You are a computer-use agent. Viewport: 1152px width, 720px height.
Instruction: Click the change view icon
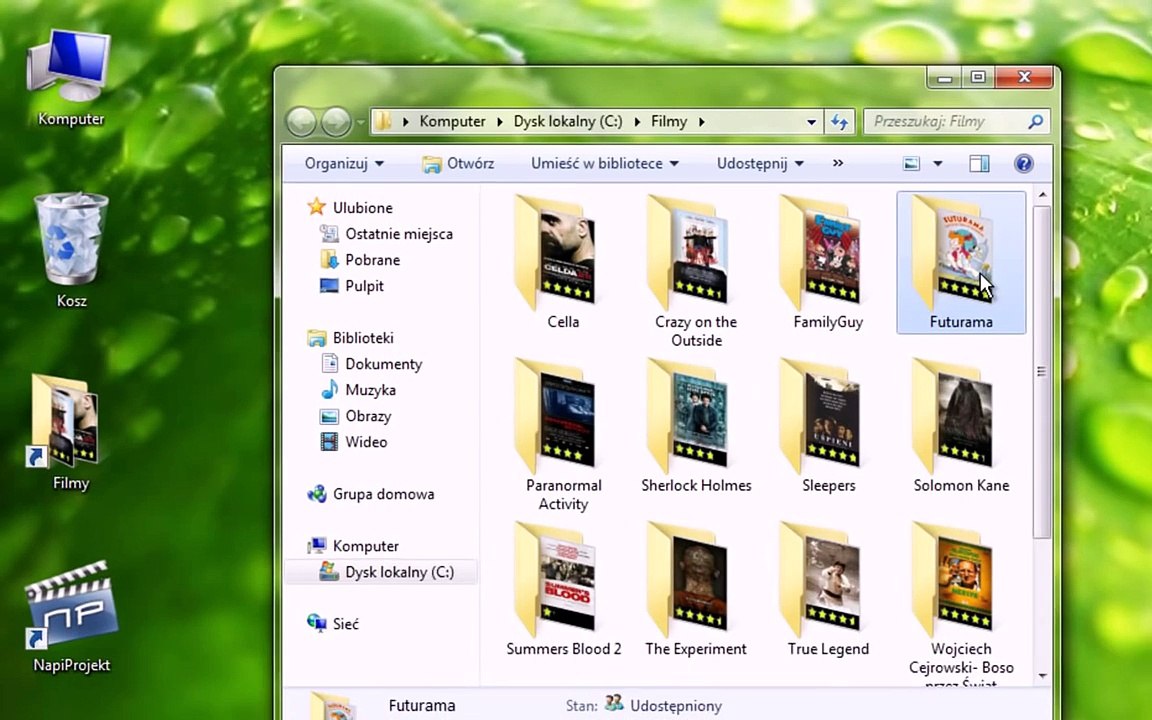click(x=911, y=163)
